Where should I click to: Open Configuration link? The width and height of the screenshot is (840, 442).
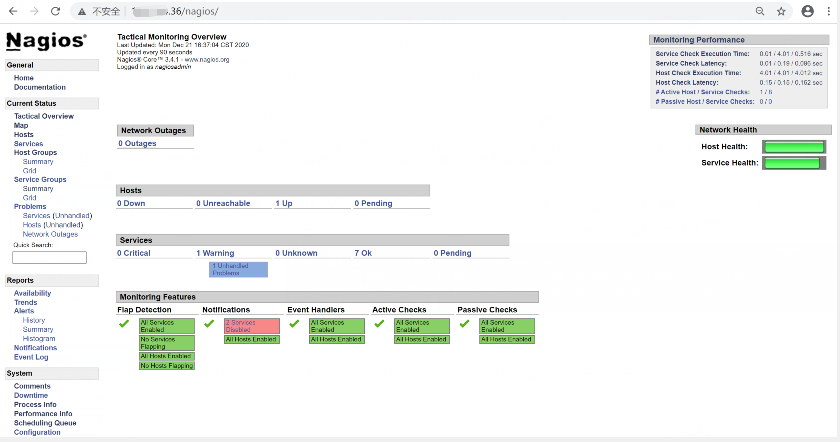(37, 432)
